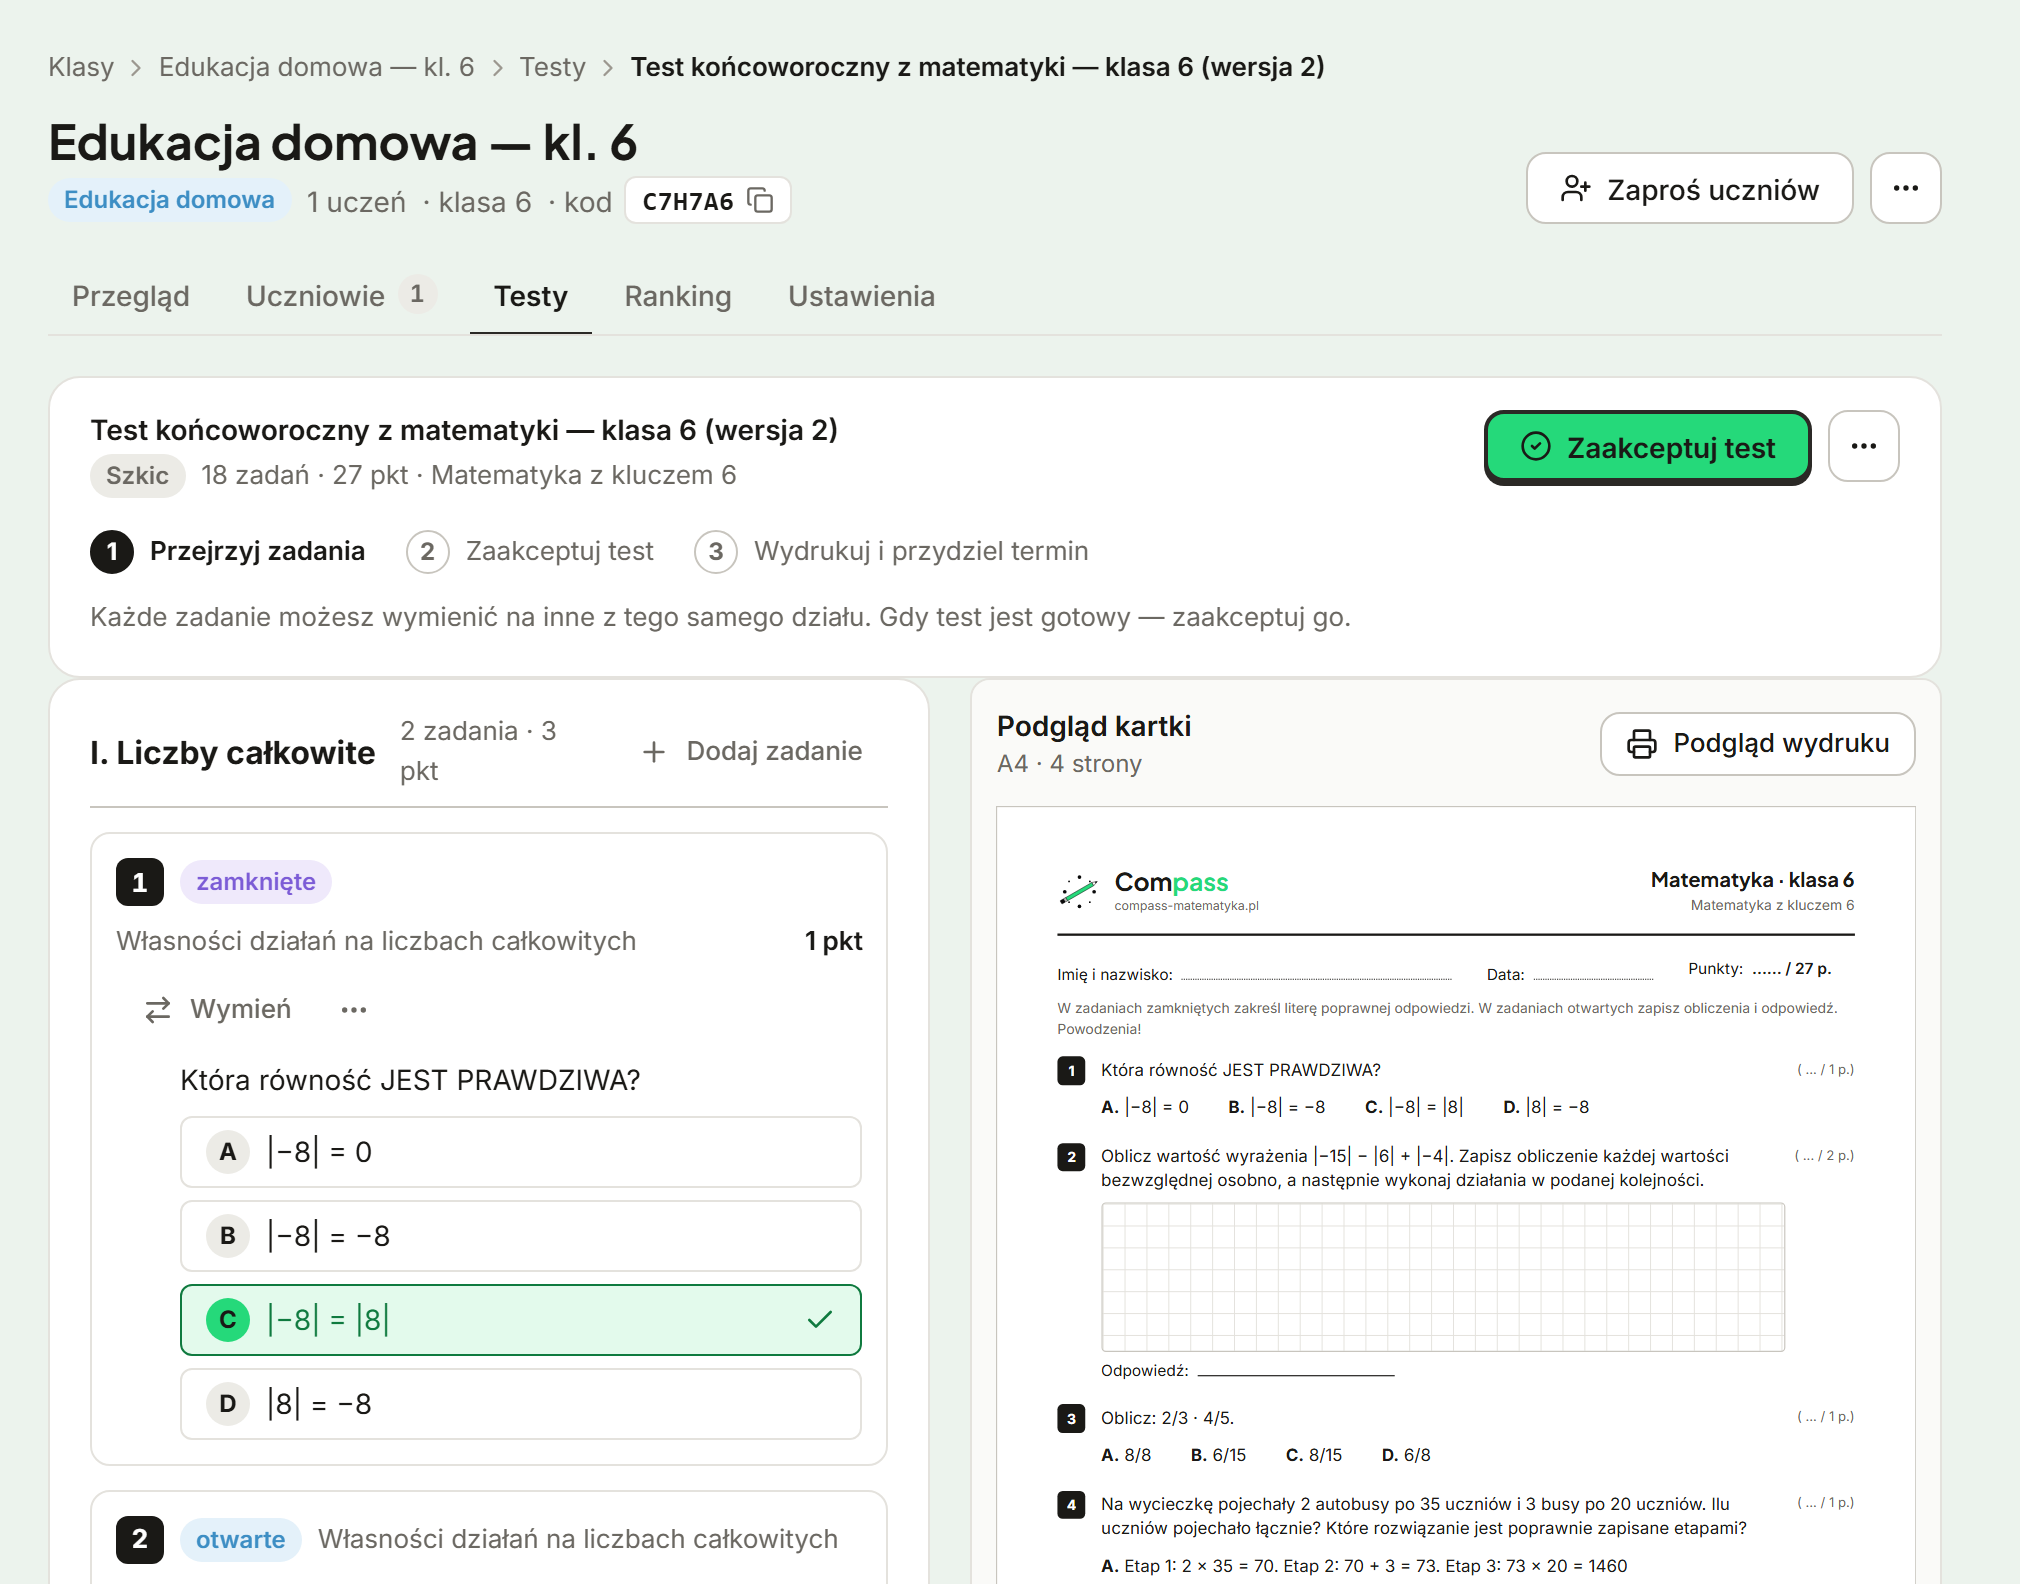
Task: Open the test more-options menu beside Zaakceptuj test
Action: click(1863, 446)
